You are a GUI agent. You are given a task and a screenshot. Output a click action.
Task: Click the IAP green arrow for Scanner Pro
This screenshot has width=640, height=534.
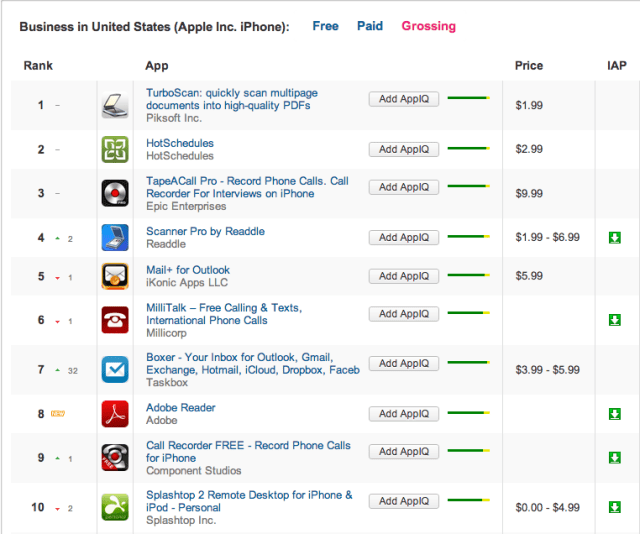(x=615, y=238)
